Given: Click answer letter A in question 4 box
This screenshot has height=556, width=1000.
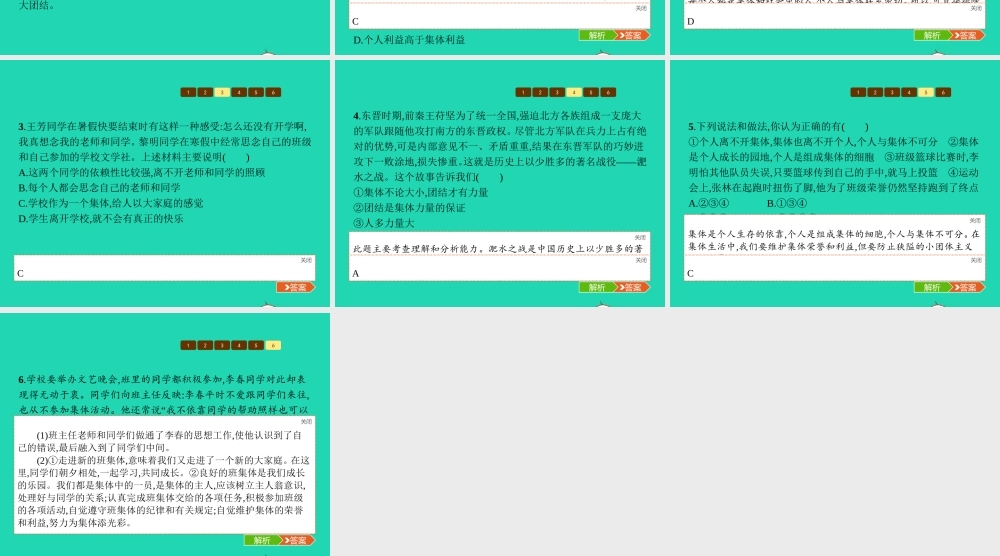Looking at the screenshot, I should 356,274.
